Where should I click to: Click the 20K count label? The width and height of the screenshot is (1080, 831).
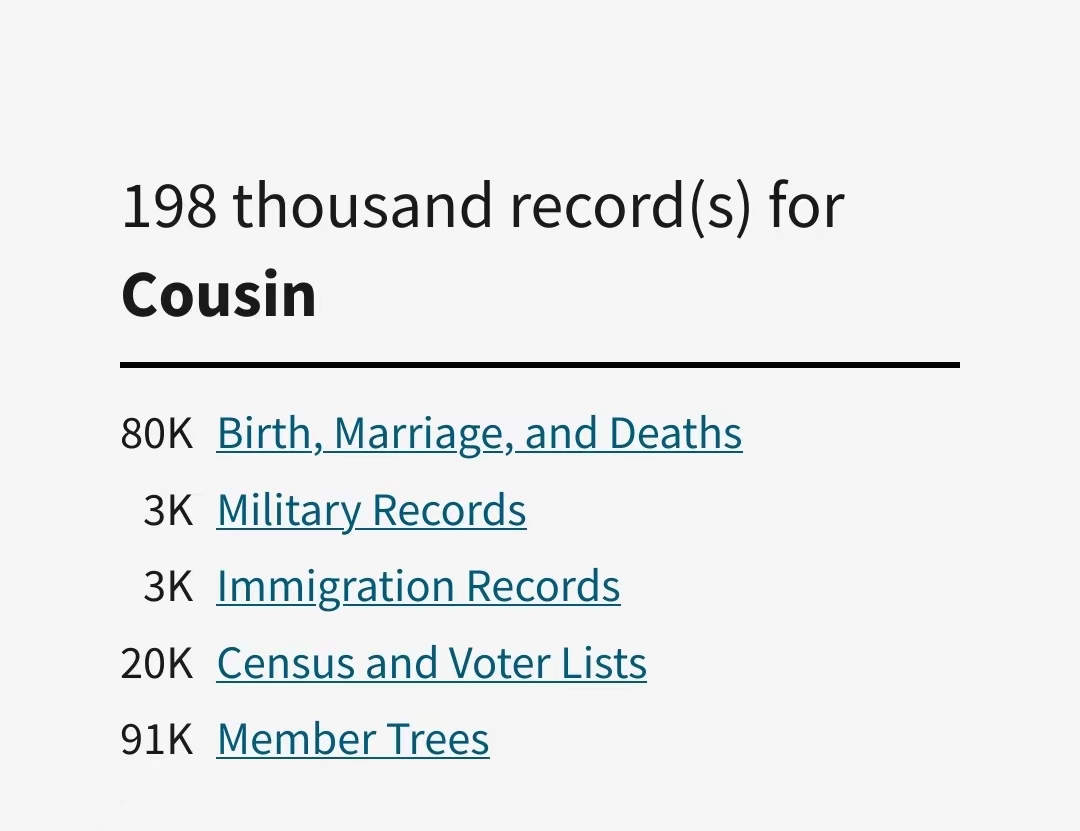(157, 663)
